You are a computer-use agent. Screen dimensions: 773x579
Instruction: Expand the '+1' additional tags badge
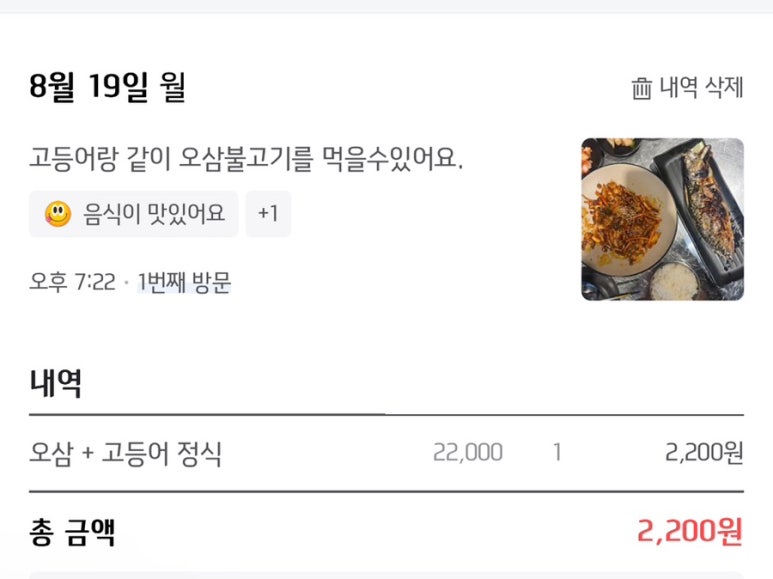click(268, 214)
